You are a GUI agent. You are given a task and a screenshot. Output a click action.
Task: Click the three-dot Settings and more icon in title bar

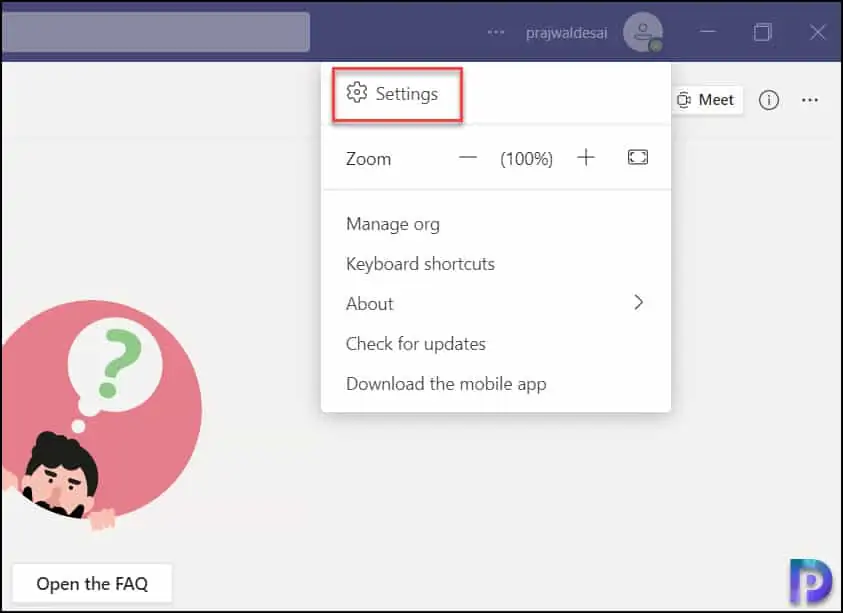point(496,32)
